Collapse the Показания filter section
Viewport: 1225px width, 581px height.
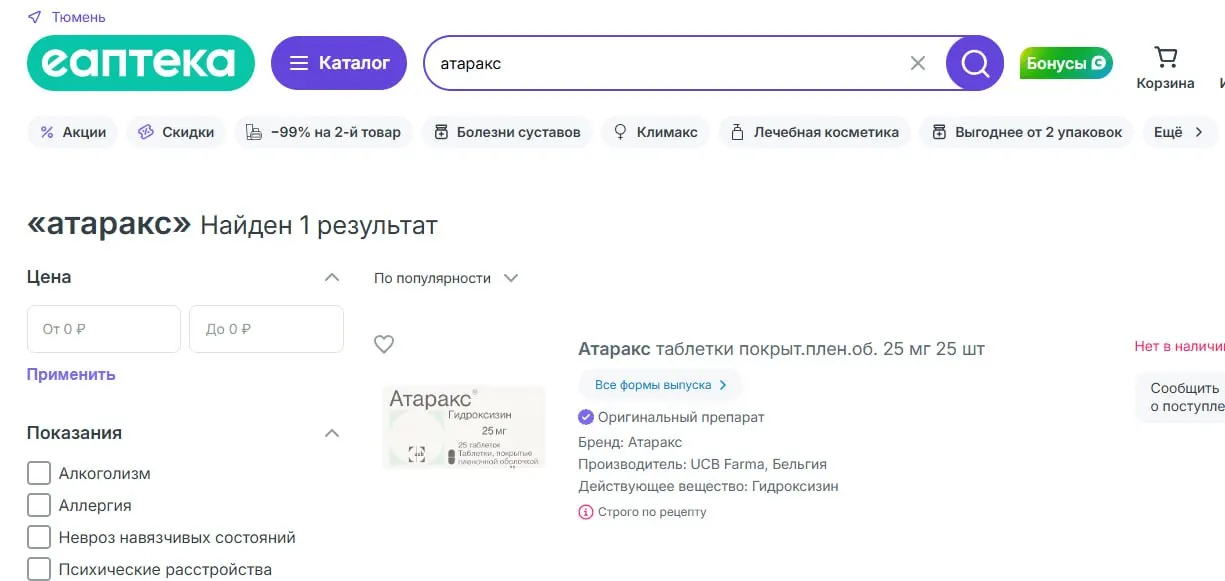coord(332,433)
